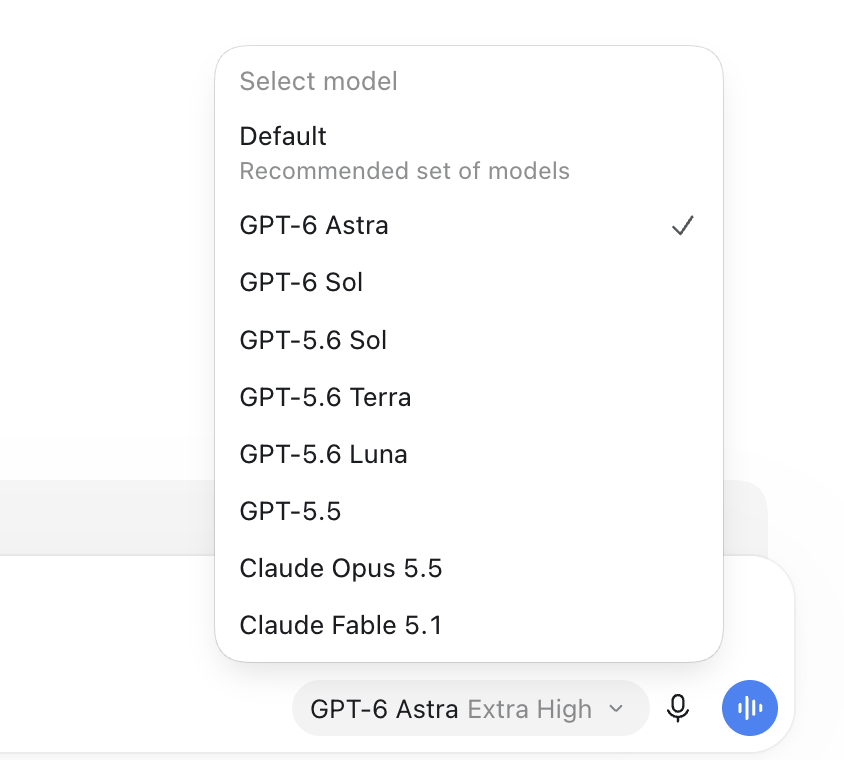
Task: Click the microphone dictation icon
Action: coord(678,708)
